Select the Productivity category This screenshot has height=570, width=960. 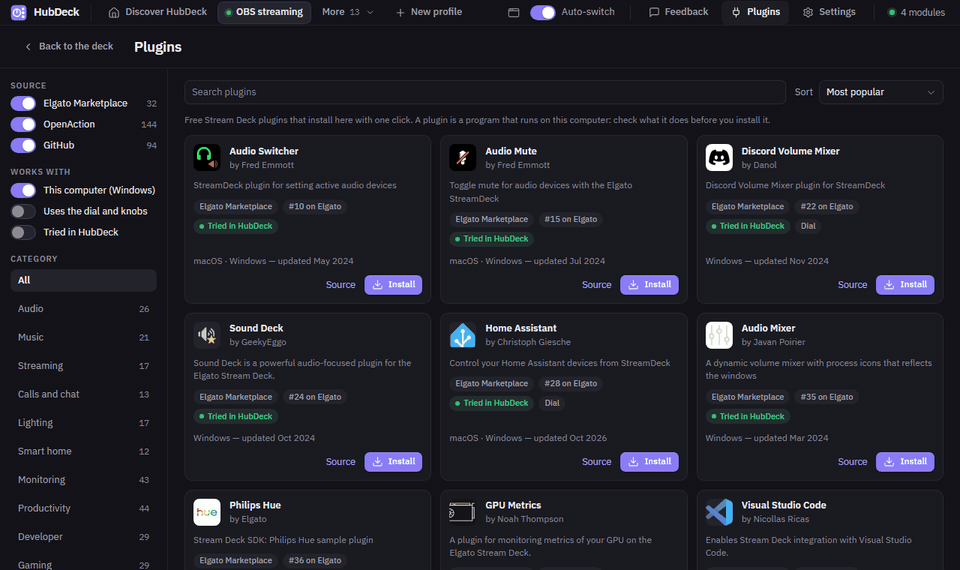coord(83,508)
